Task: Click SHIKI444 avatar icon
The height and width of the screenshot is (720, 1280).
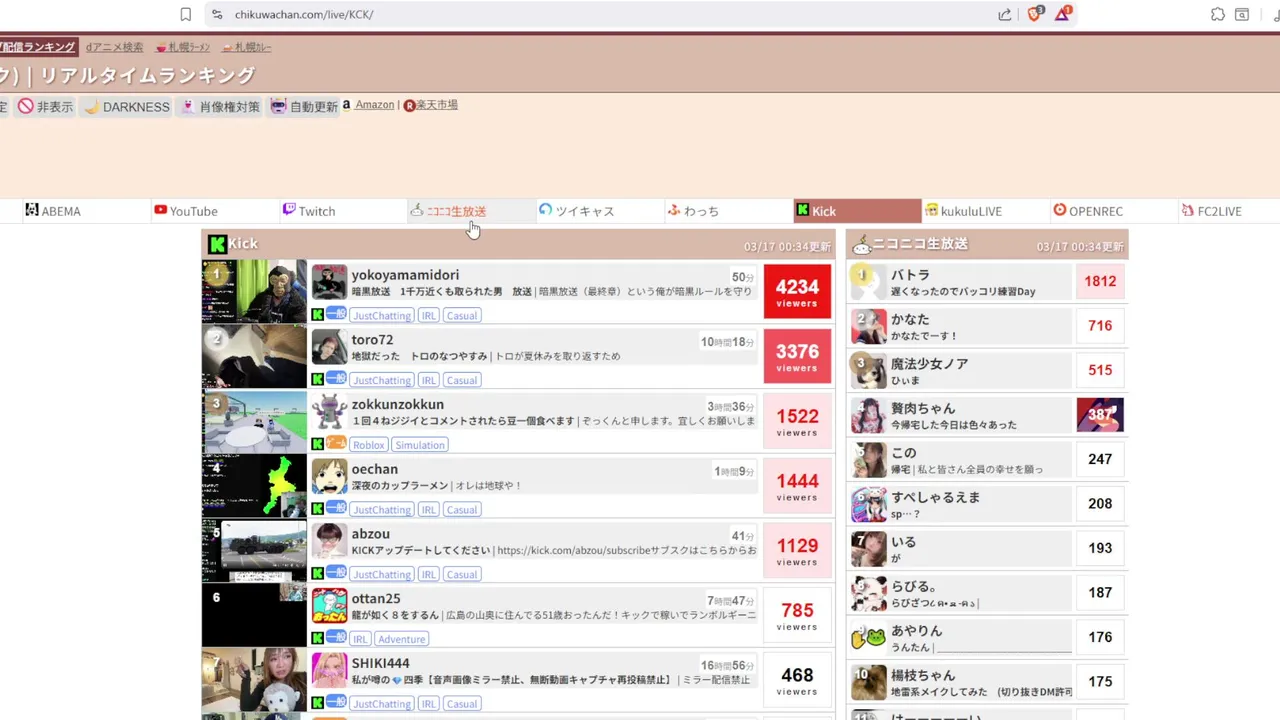Action: click(x=329, y=671)
